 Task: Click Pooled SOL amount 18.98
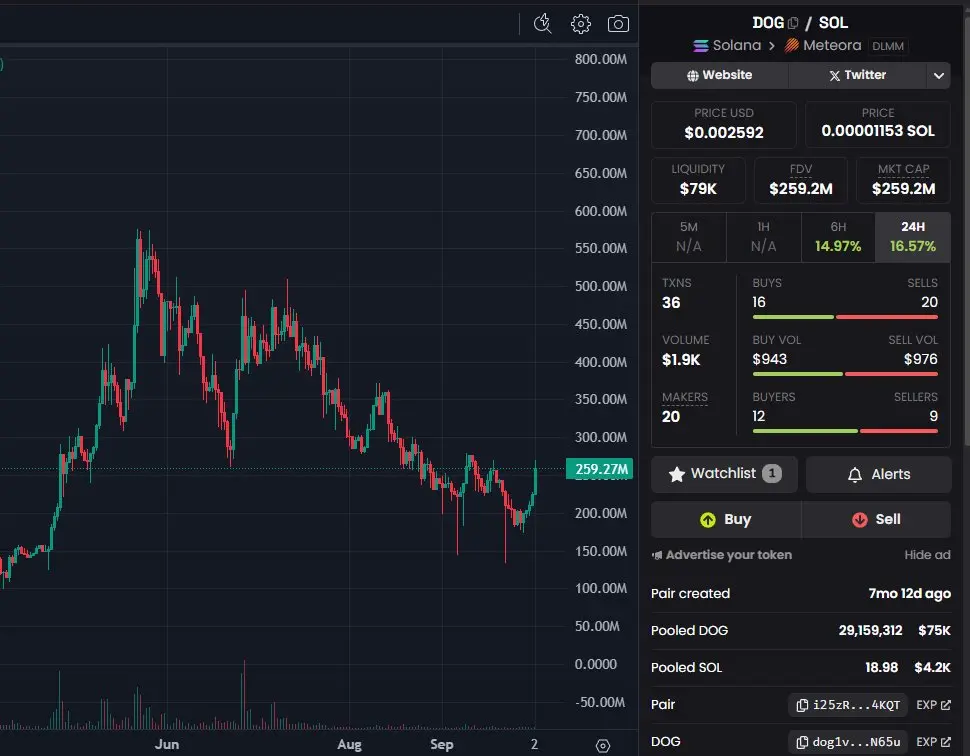click(x=882, y=668)
